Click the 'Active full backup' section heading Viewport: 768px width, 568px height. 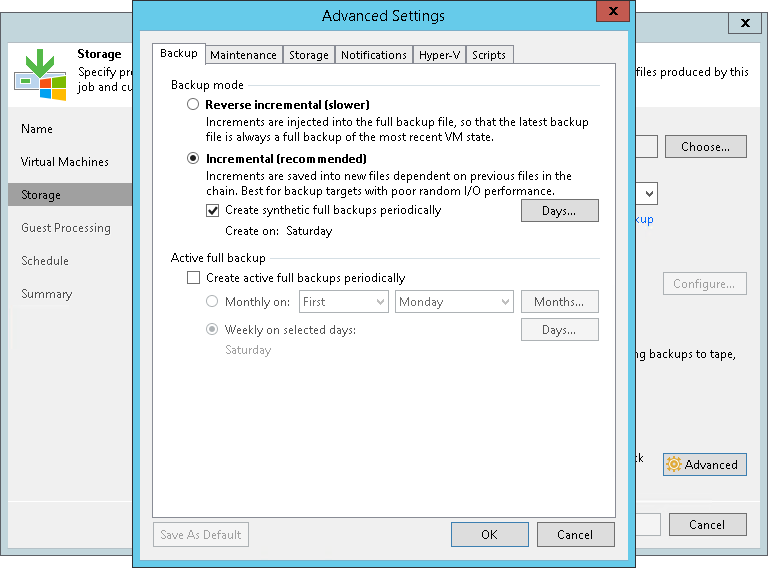point(218,258)
